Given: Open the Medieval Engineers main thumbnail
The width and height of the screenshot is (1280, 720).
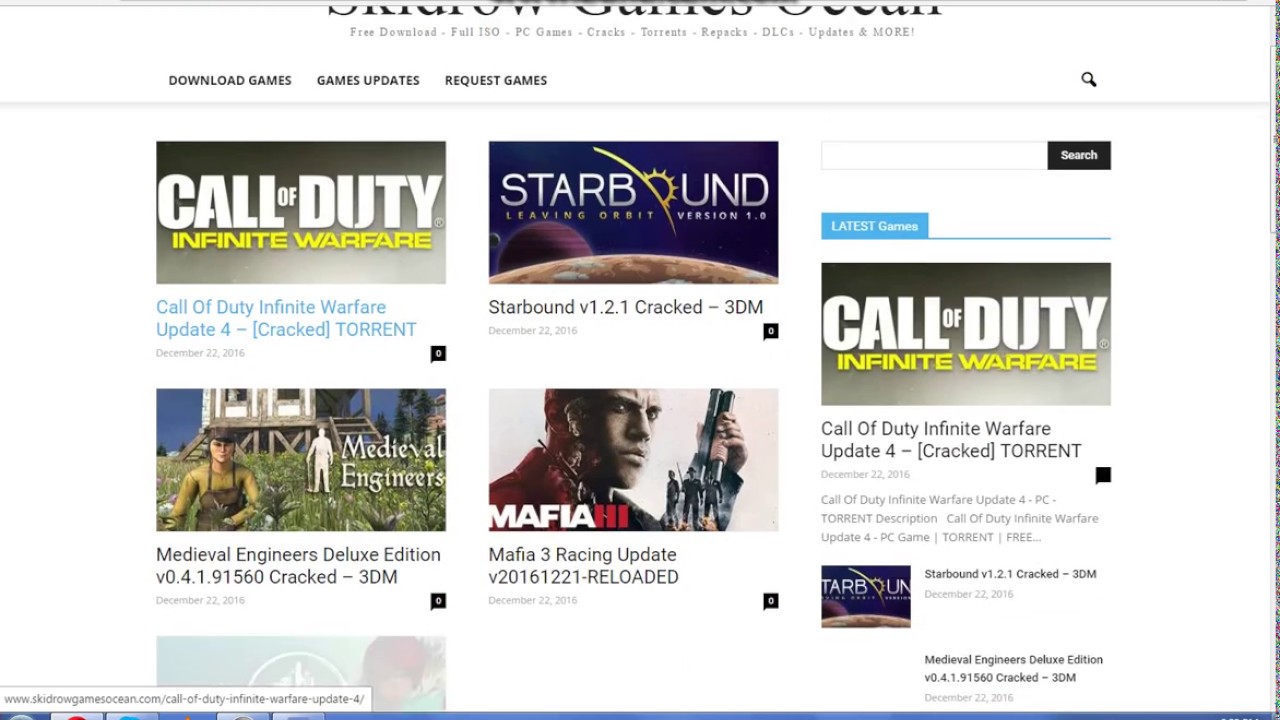Looking at the screenshot, I should pos(301,460).
